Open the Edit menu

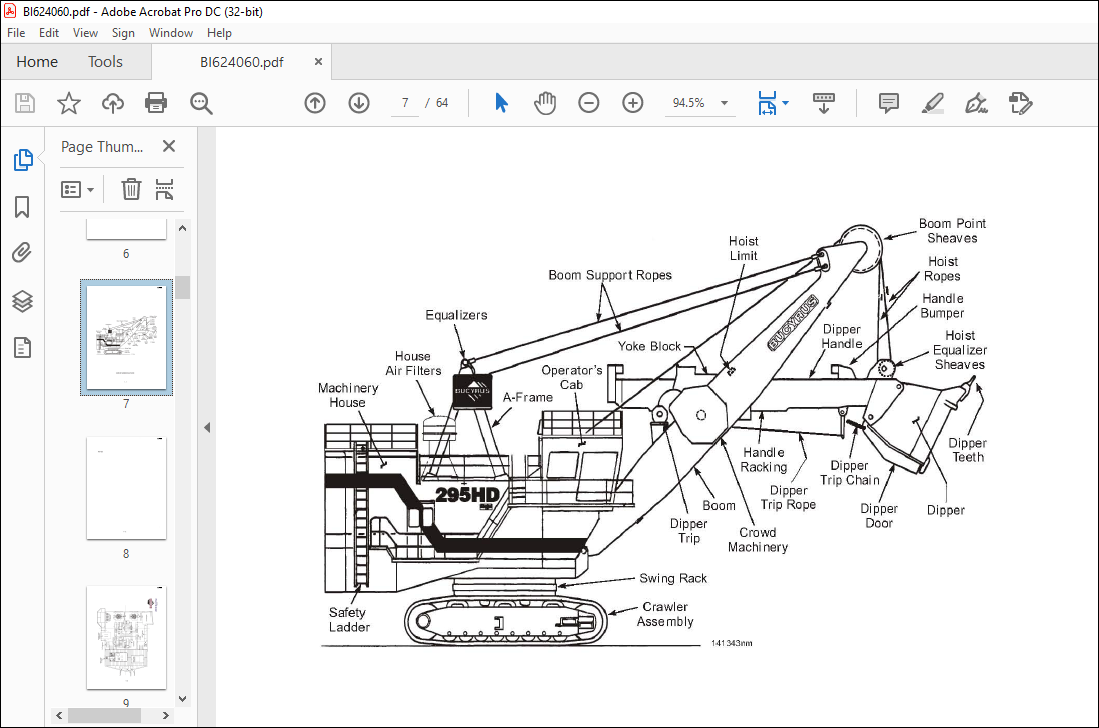pos(48,33)
